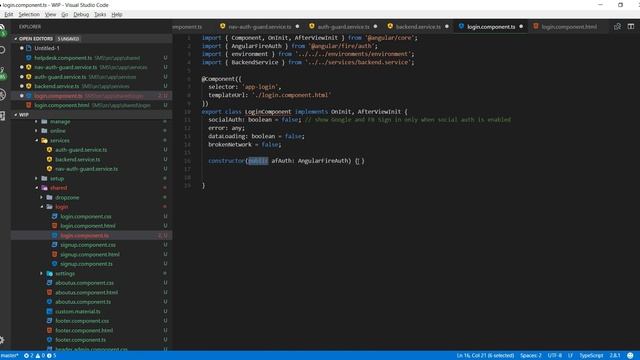The width and height of the screenshot is (640, 360).
Task: Open the Edit menu
Action: 9,14
